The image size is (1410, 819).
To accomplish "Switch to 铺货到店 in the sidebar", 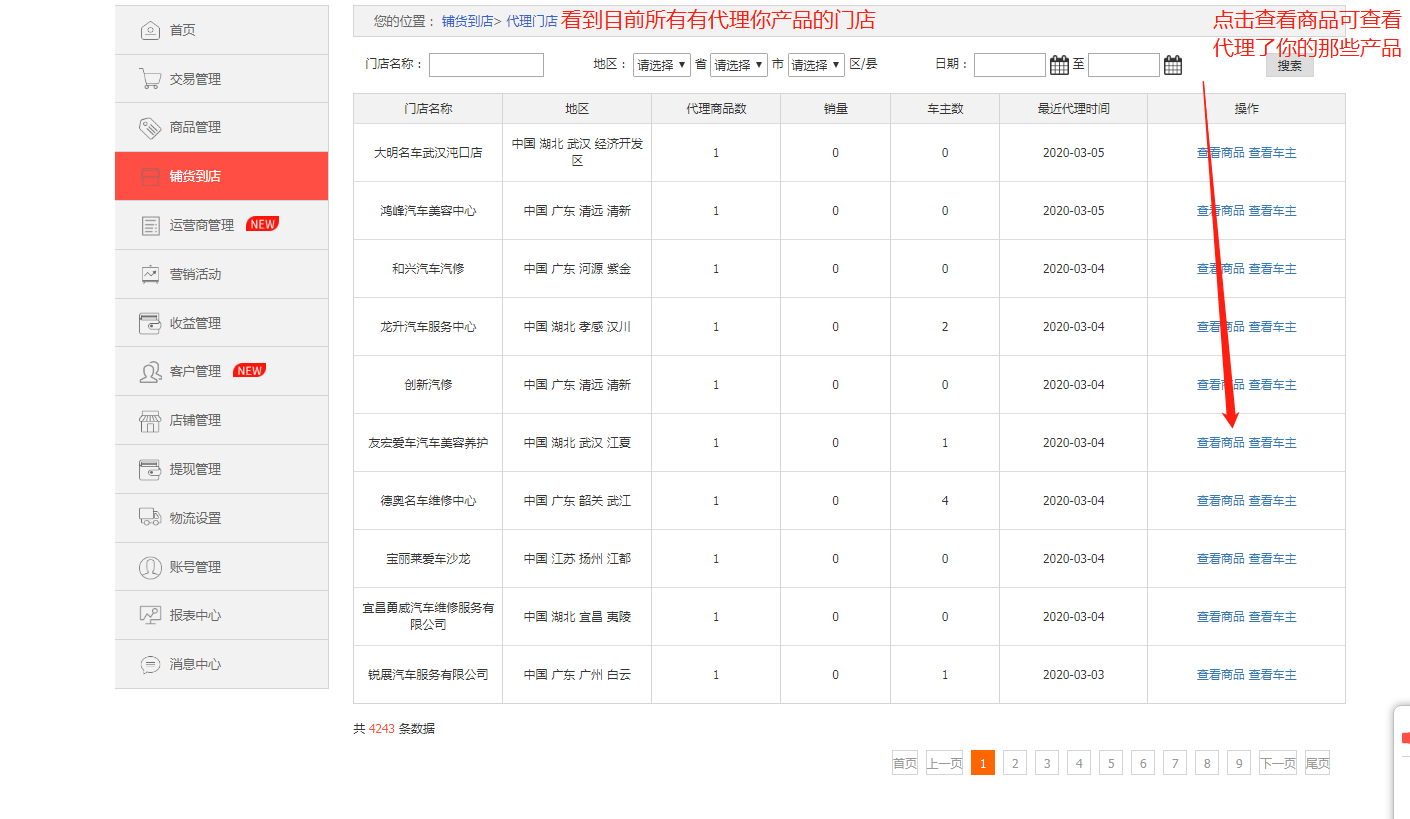I will point(200,175).
